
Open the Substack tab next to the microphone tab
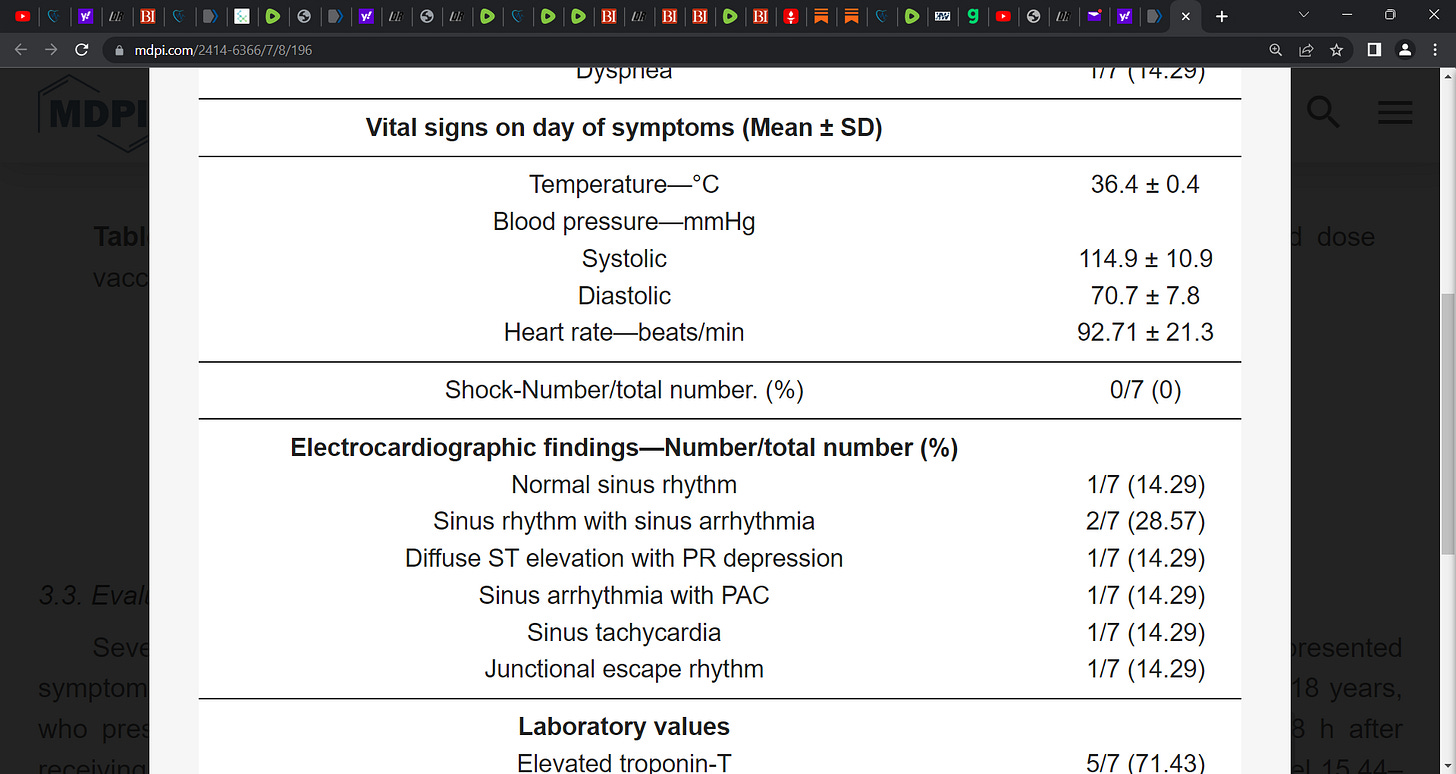pos(820,16)
